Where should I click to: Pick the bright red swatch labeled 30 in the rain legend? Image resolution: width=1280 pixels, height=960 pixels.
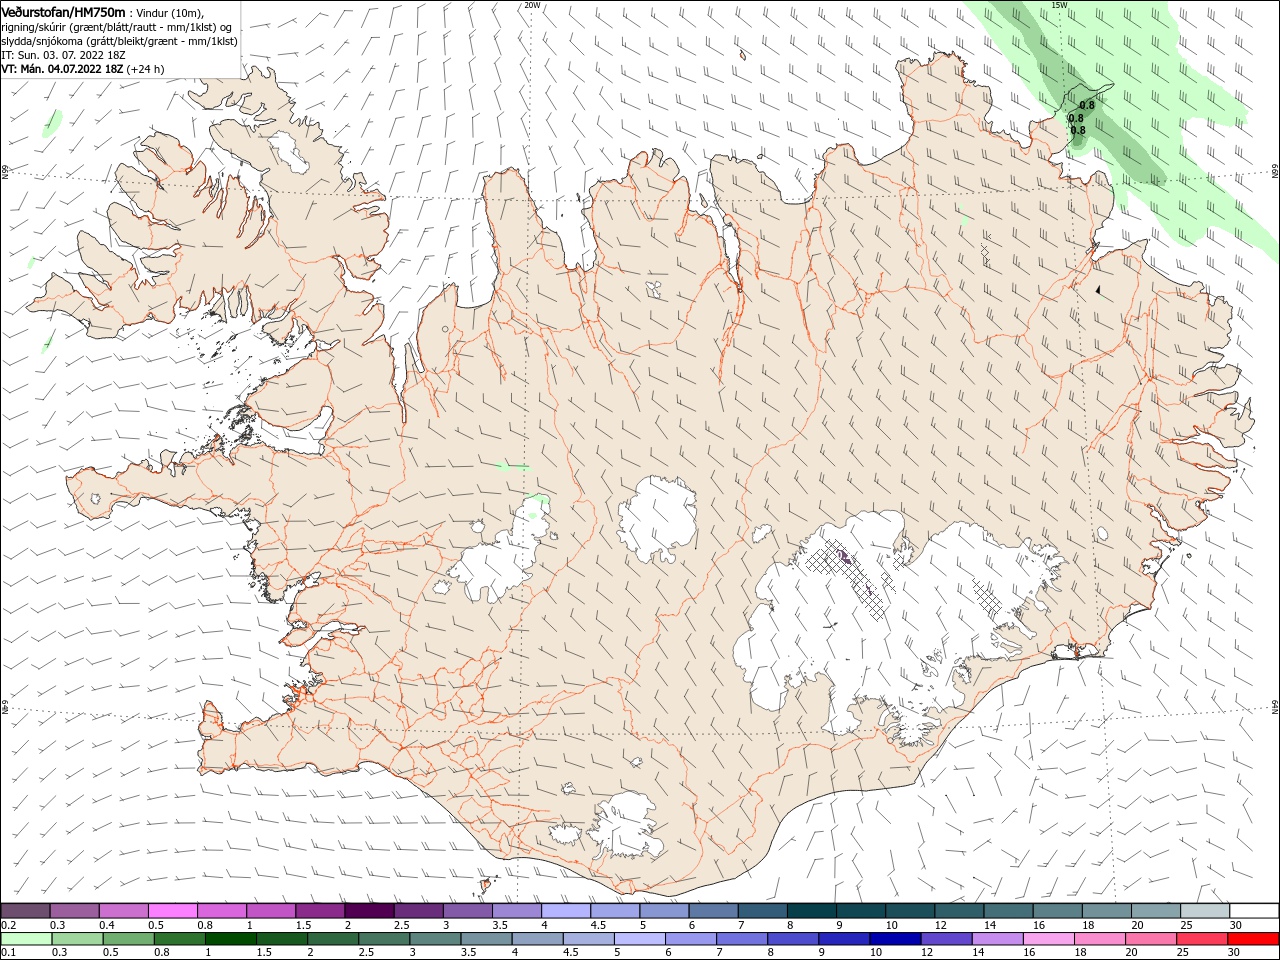pos(1253,939)
